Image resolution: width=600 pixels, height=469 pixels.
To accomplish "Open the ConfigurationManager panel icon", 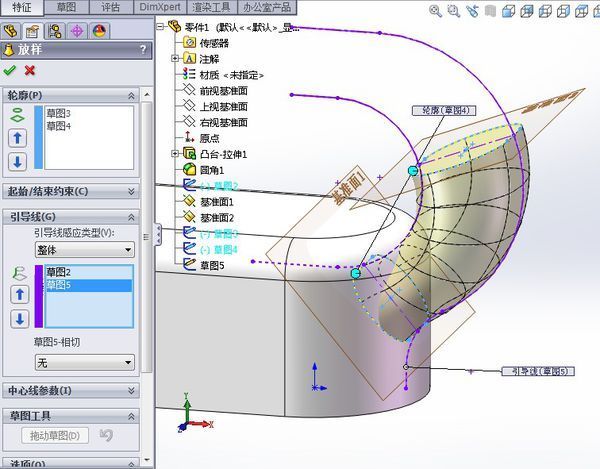I will coord(55,31).
